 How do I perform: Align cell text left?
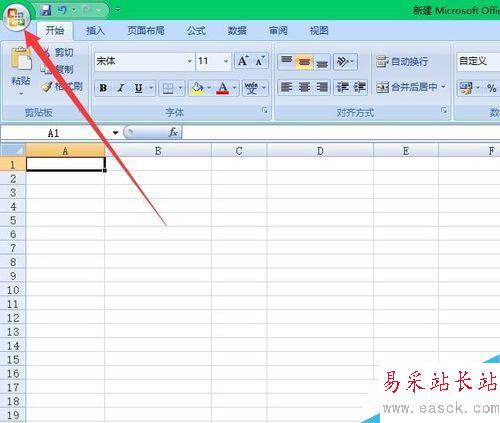pos(286,88)
